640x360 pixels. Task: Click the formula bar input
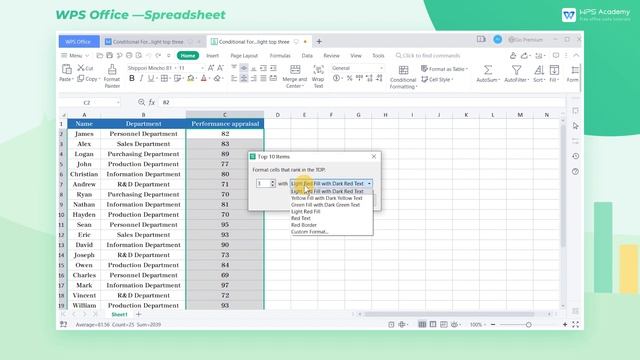[361, 102]
